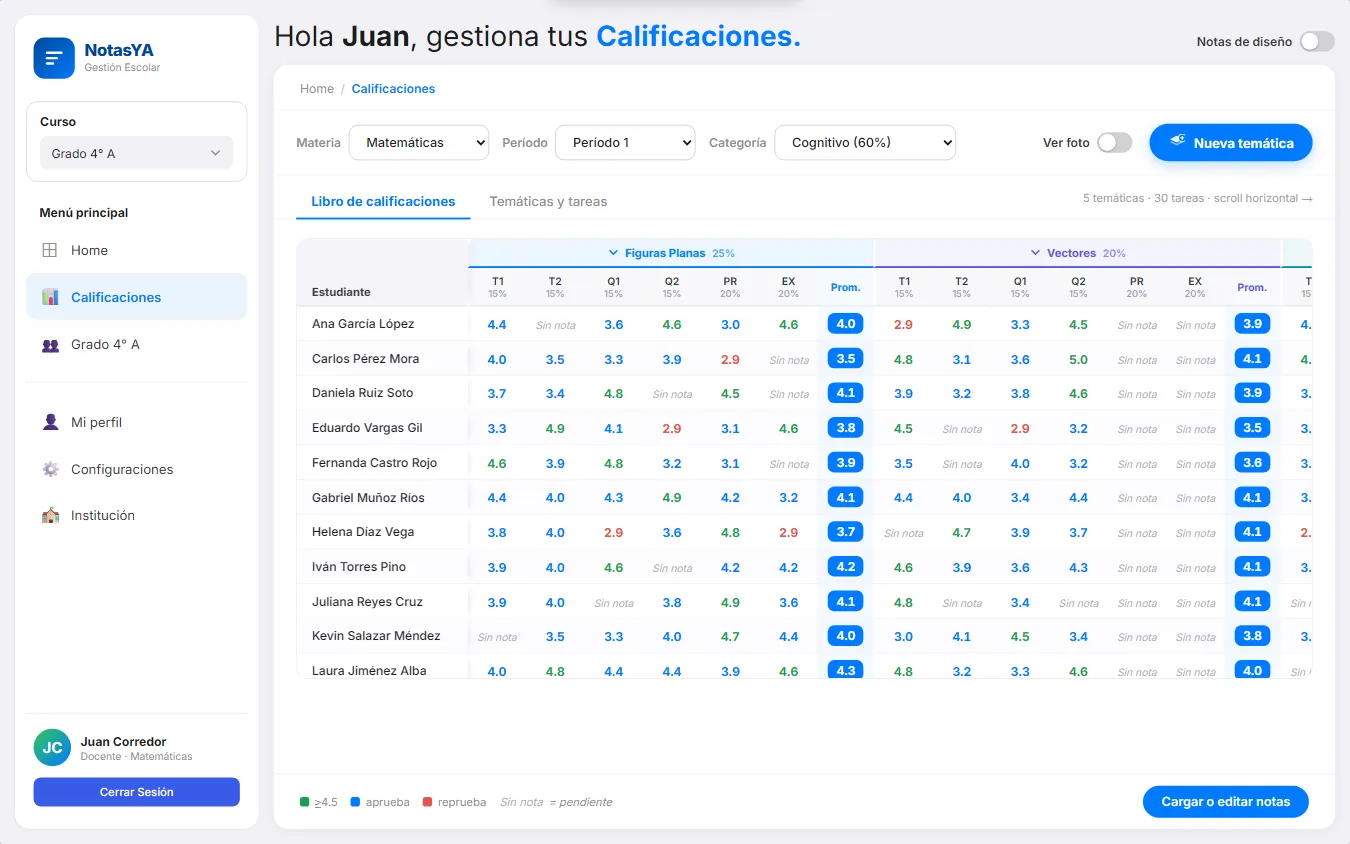Click the Institución school building icon
The height and width of the screenshot is (844, 1350).
coord(50,515)
